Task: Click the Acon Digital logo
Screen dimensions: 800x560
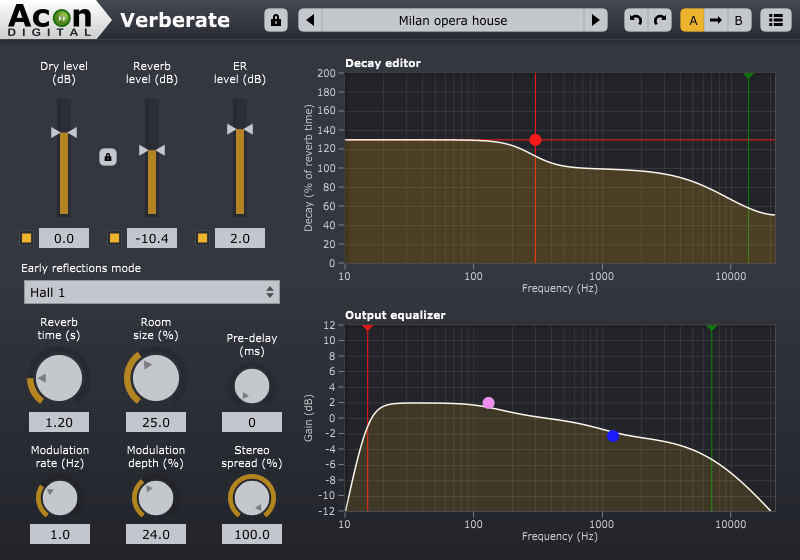Action: click(51, 20)
